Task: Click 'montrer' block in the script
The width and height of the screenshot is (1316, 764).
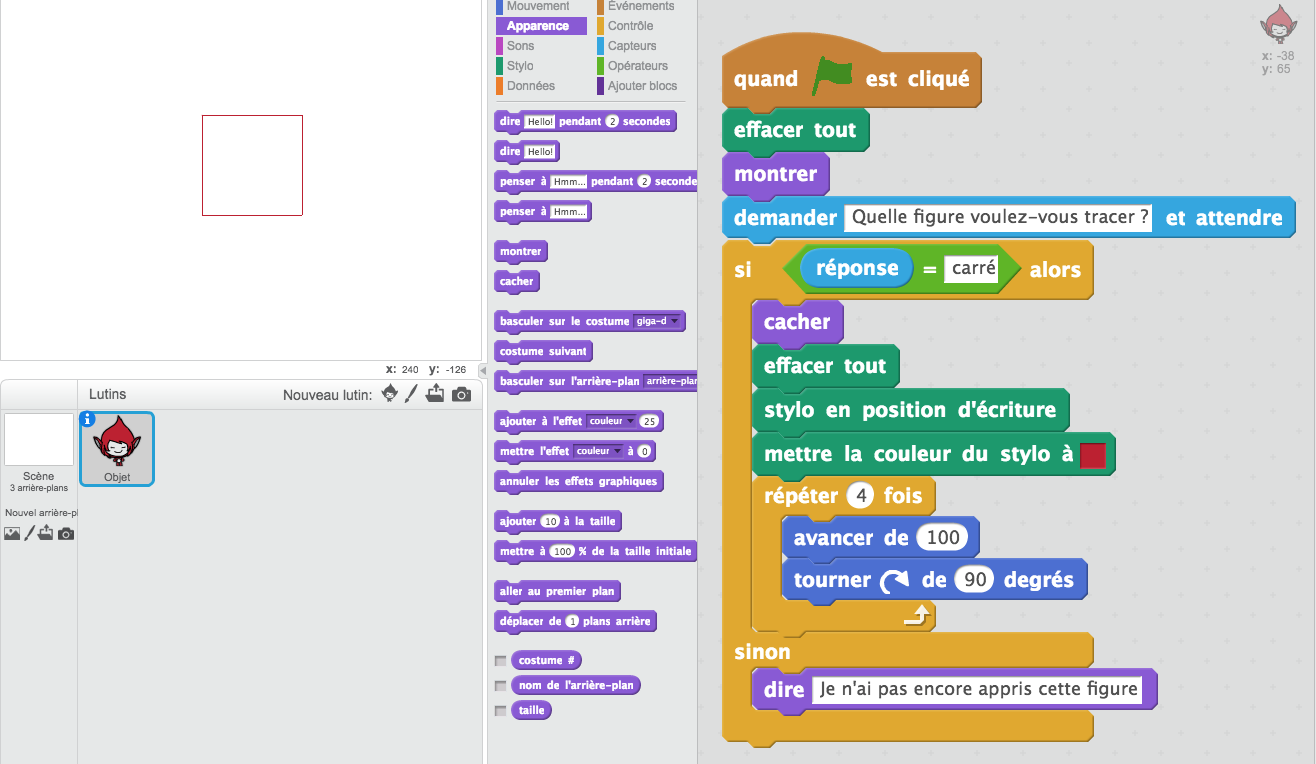Action: click(776, 174)
